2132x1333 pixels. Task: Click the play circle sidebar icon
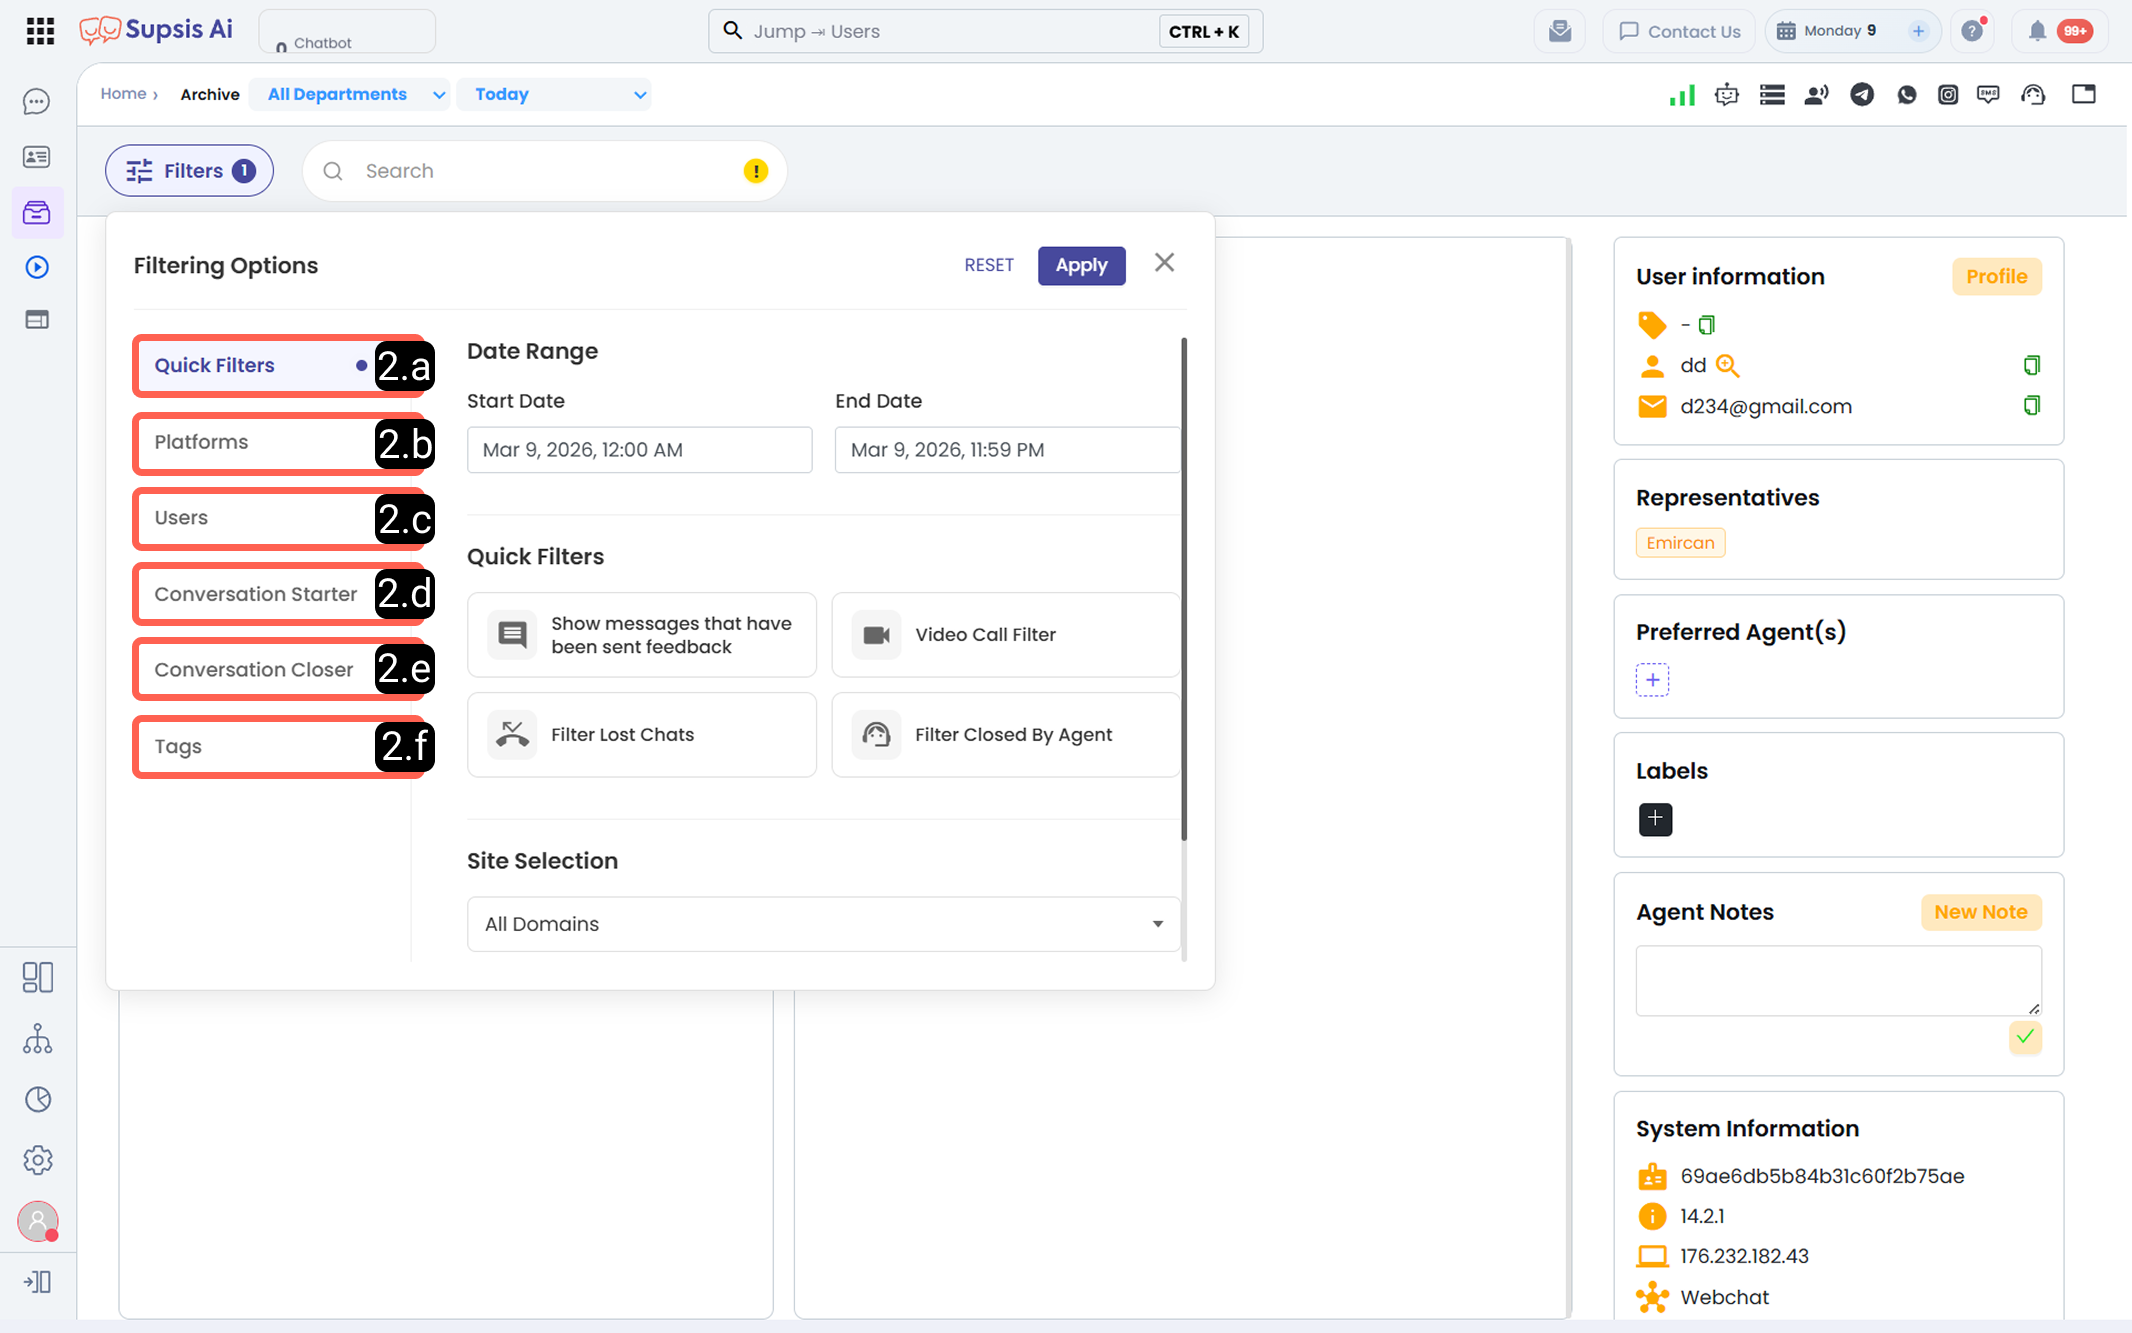pyautogui.click(x=37, y=267)
